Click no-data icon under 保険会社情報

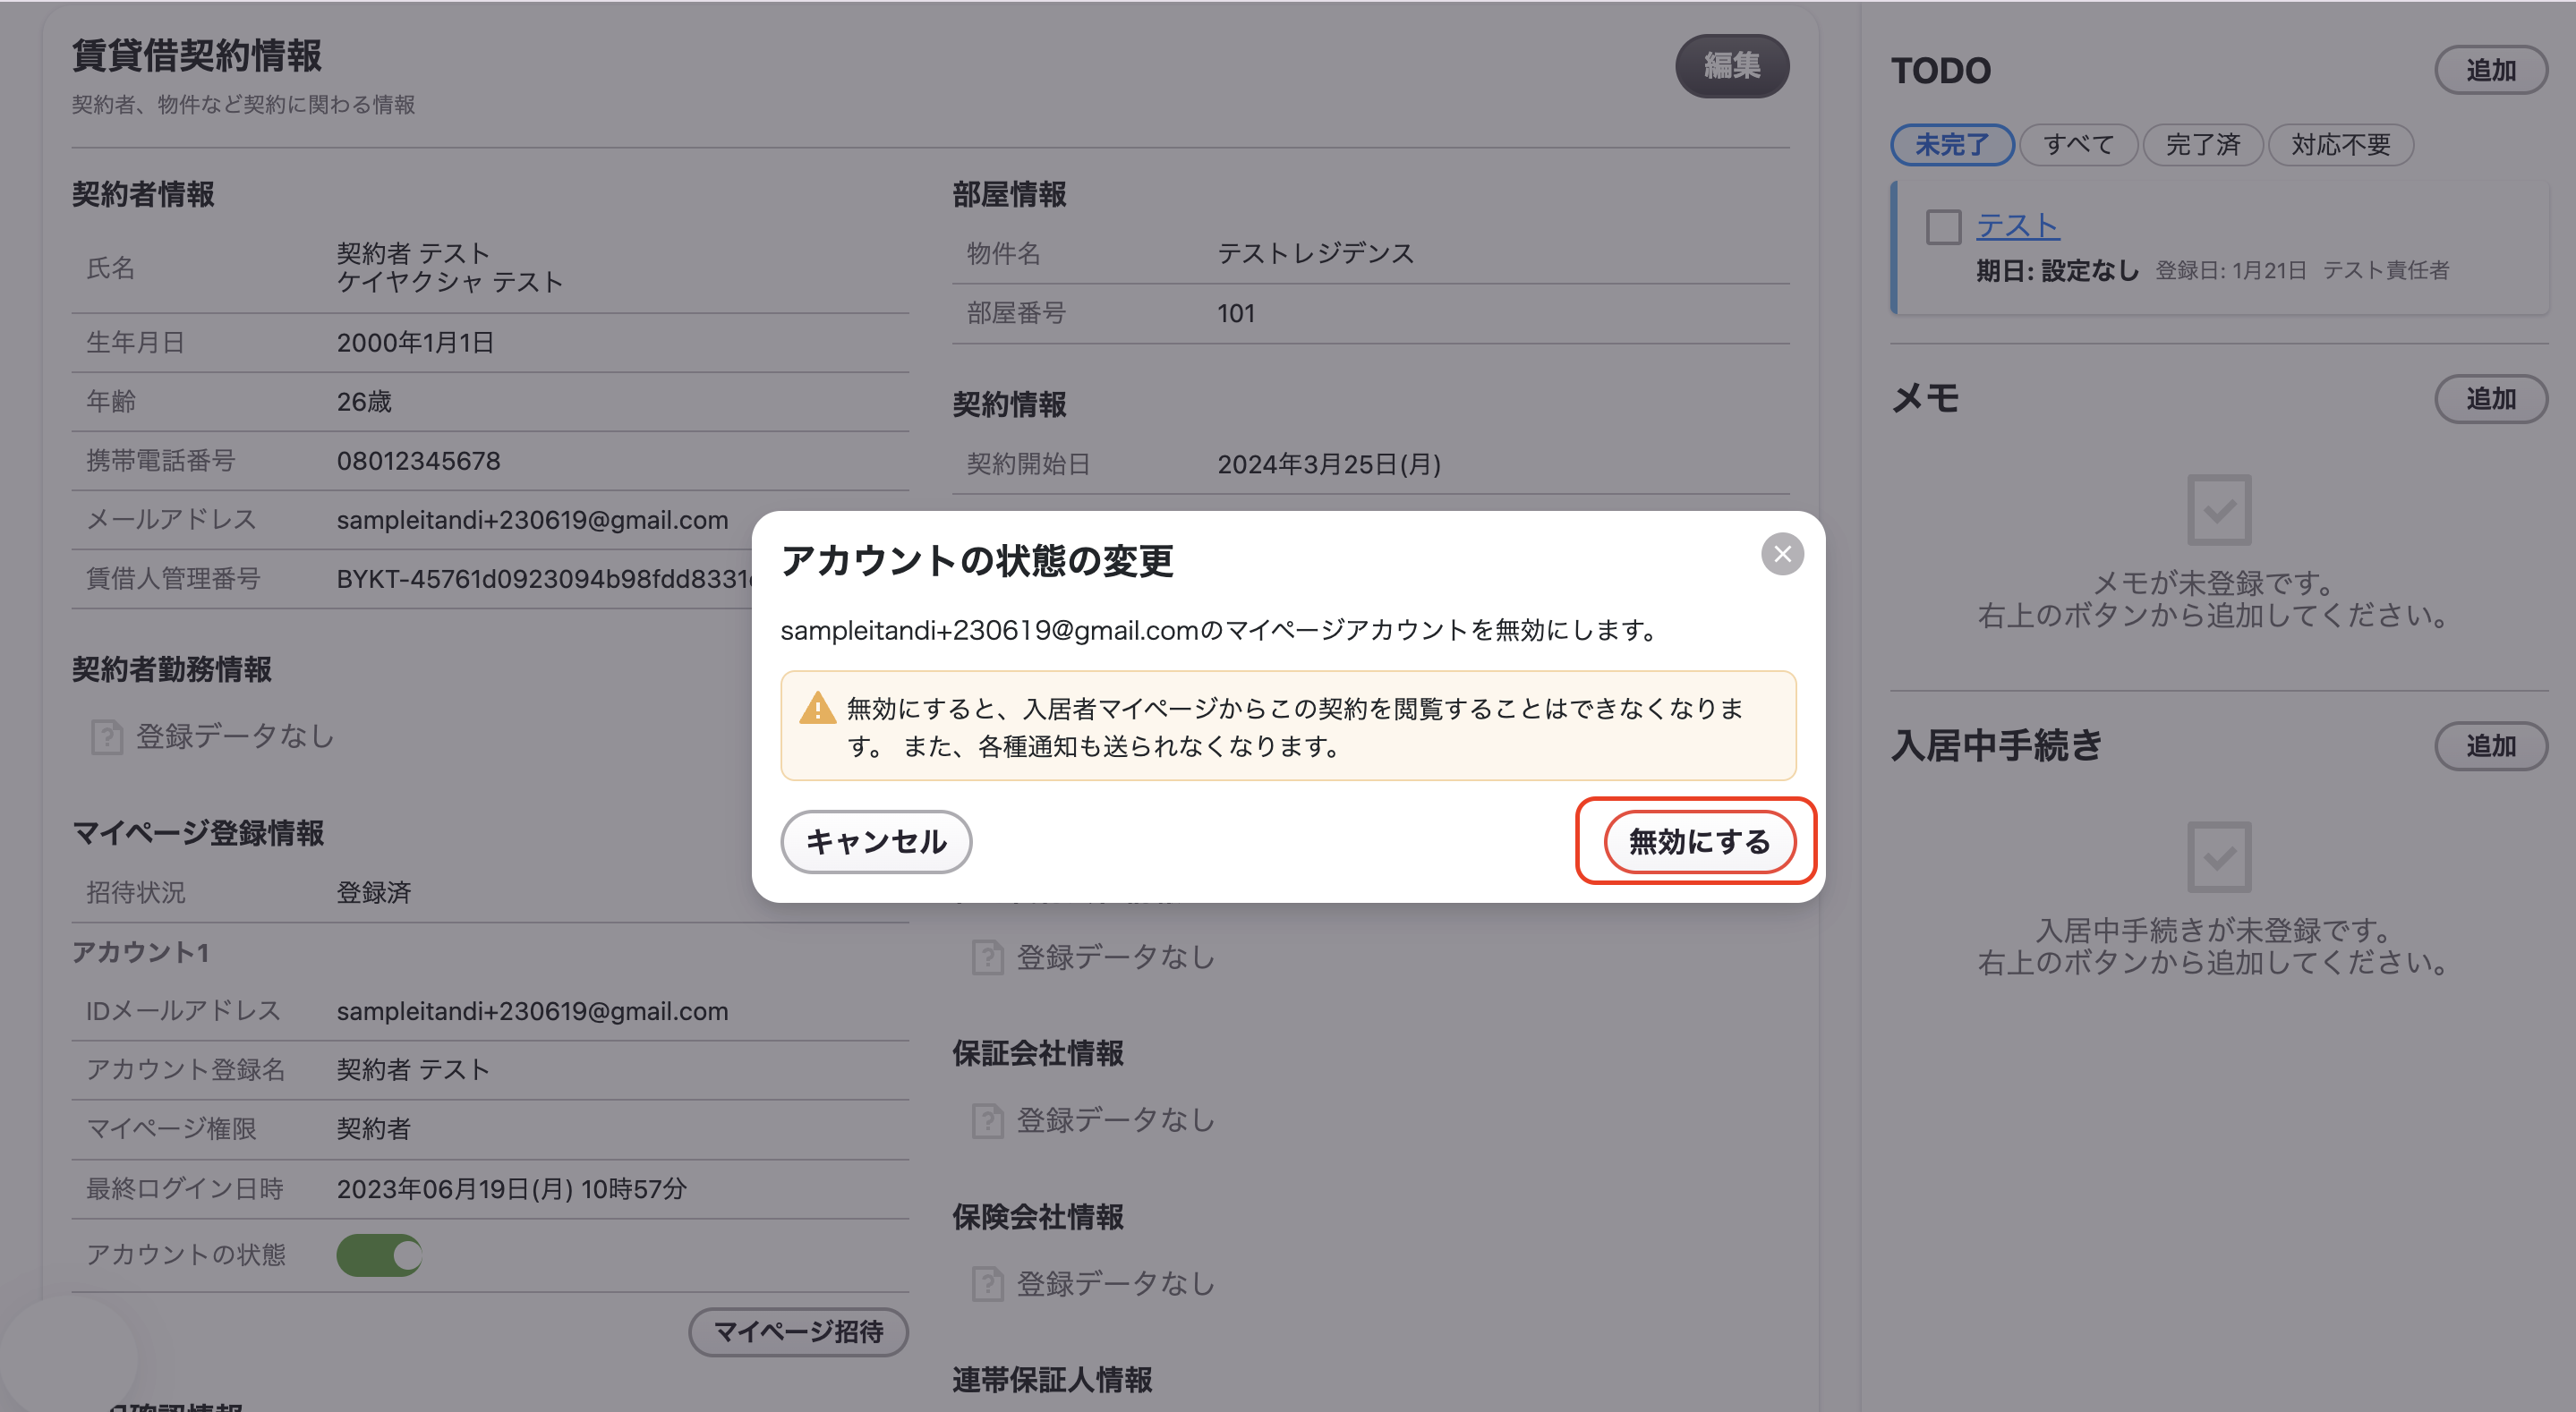987,1284
